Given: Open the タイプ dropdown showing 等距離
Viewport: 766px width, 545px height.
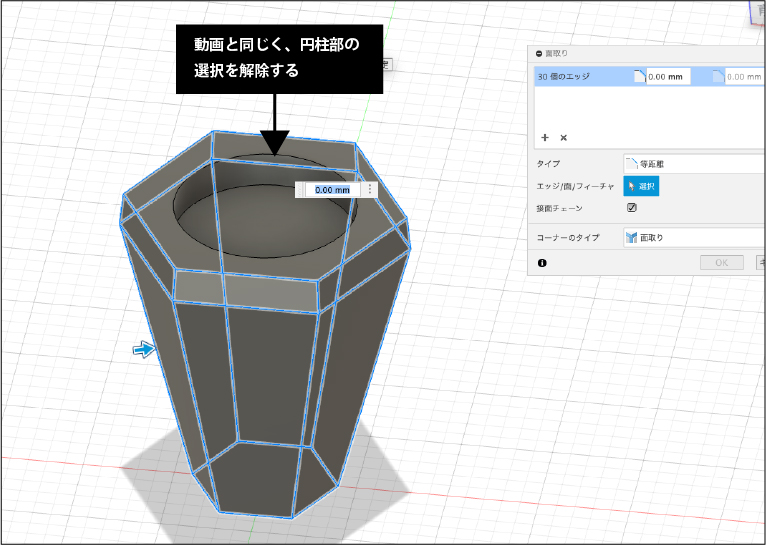Looking at the screenshot, I should pyautogui.click(x=692, y=163).
